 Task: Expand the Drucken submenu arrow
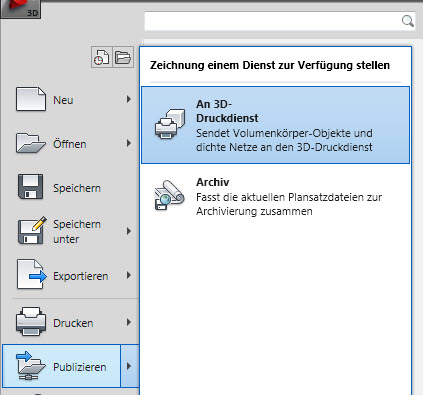tap(129, 322)
